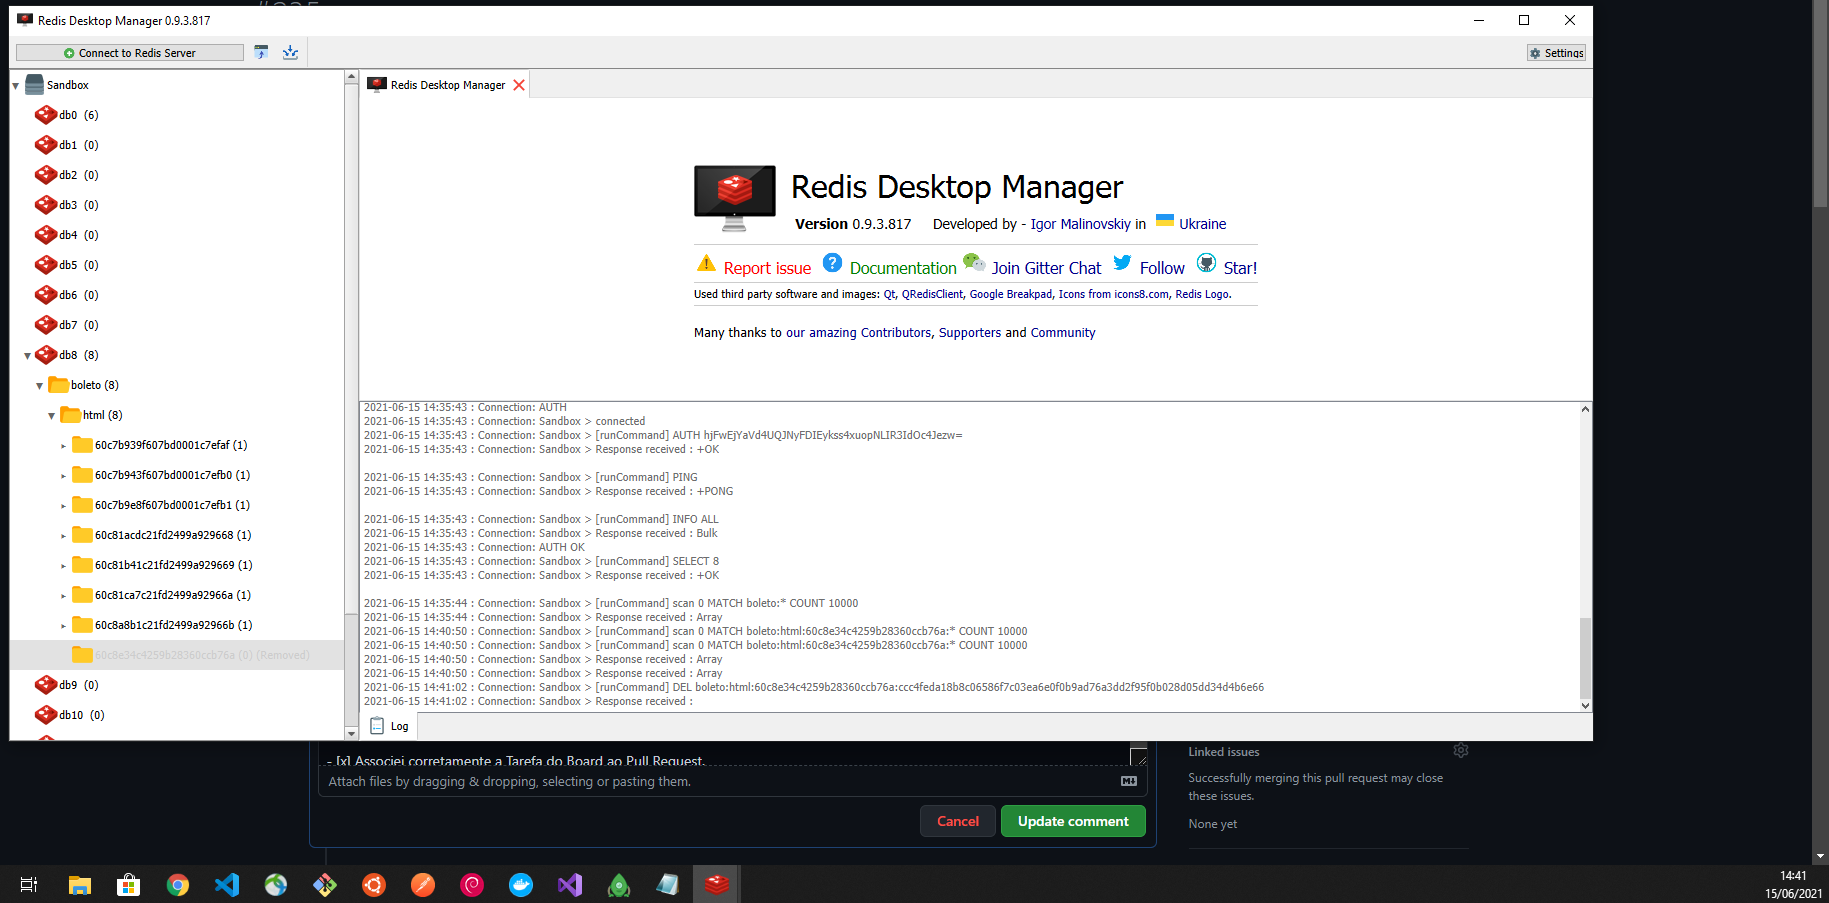Screen dimensions: 1829x903
Task: Click the html namespace folder icon
Action: pos(71,415)
